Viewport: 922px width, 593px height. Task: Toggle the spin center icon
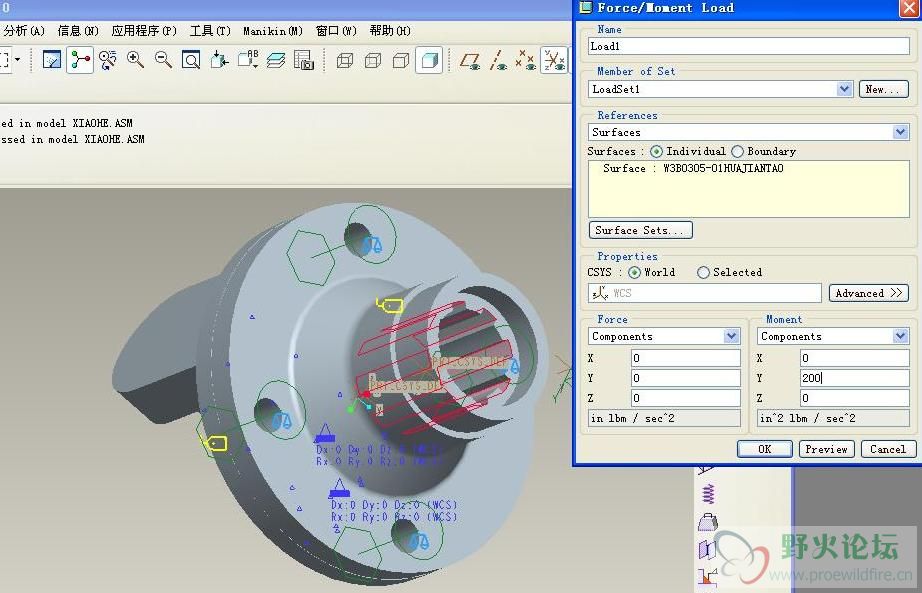(80, 59)
